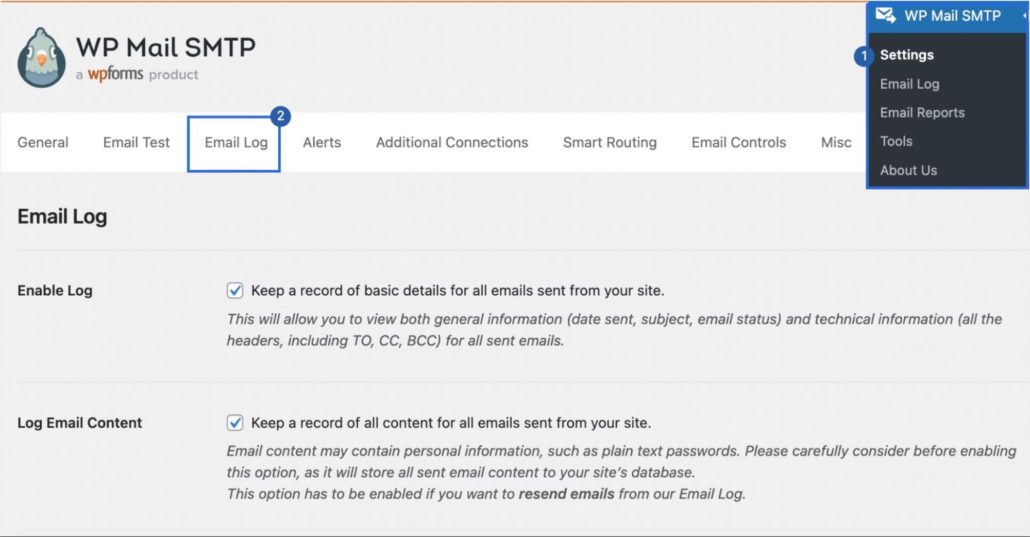Open the Alerts tab
The height and width of the screenshot is (537, 1030).
(x=322, y=143)
